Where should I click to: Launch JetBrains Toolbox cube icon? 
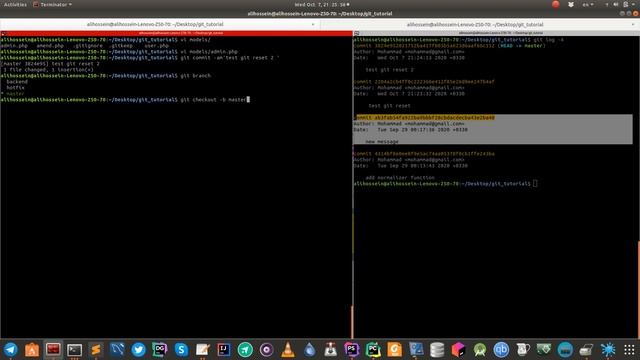458,350
